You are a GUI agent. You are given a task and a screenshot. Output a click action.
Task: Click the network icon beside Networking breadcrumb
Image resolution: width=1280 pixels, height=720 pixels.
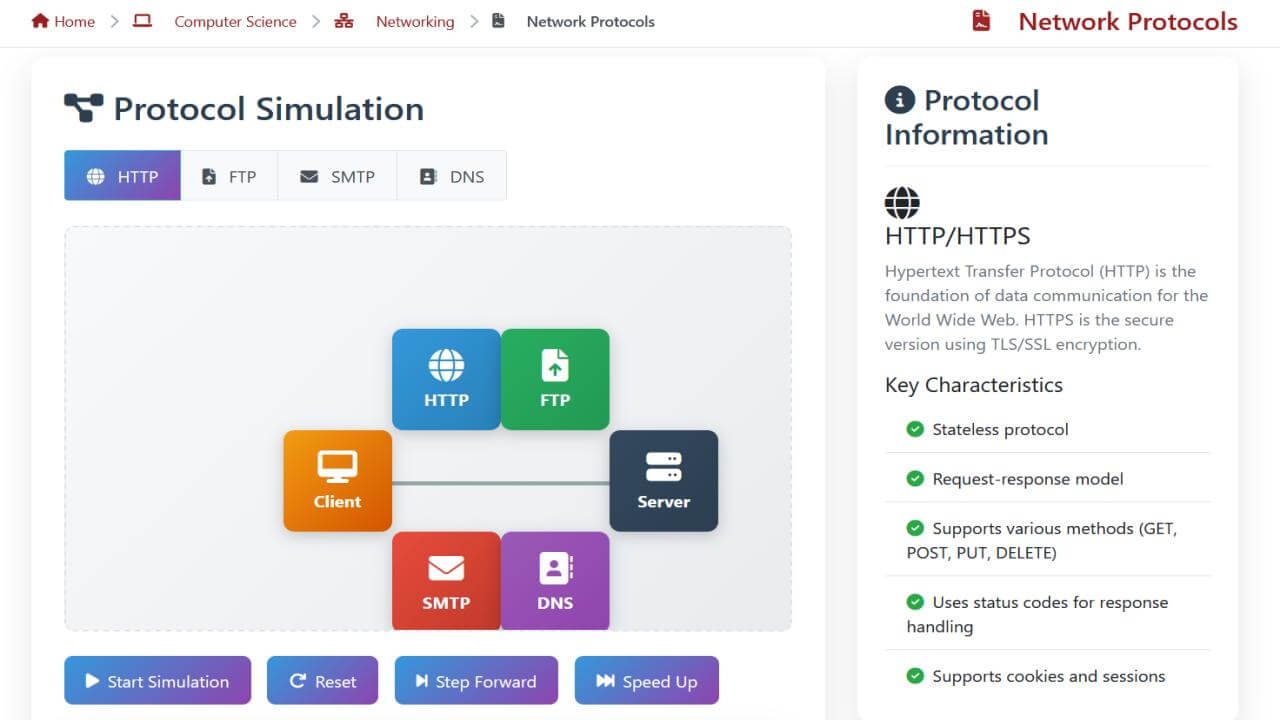[344, 21]
